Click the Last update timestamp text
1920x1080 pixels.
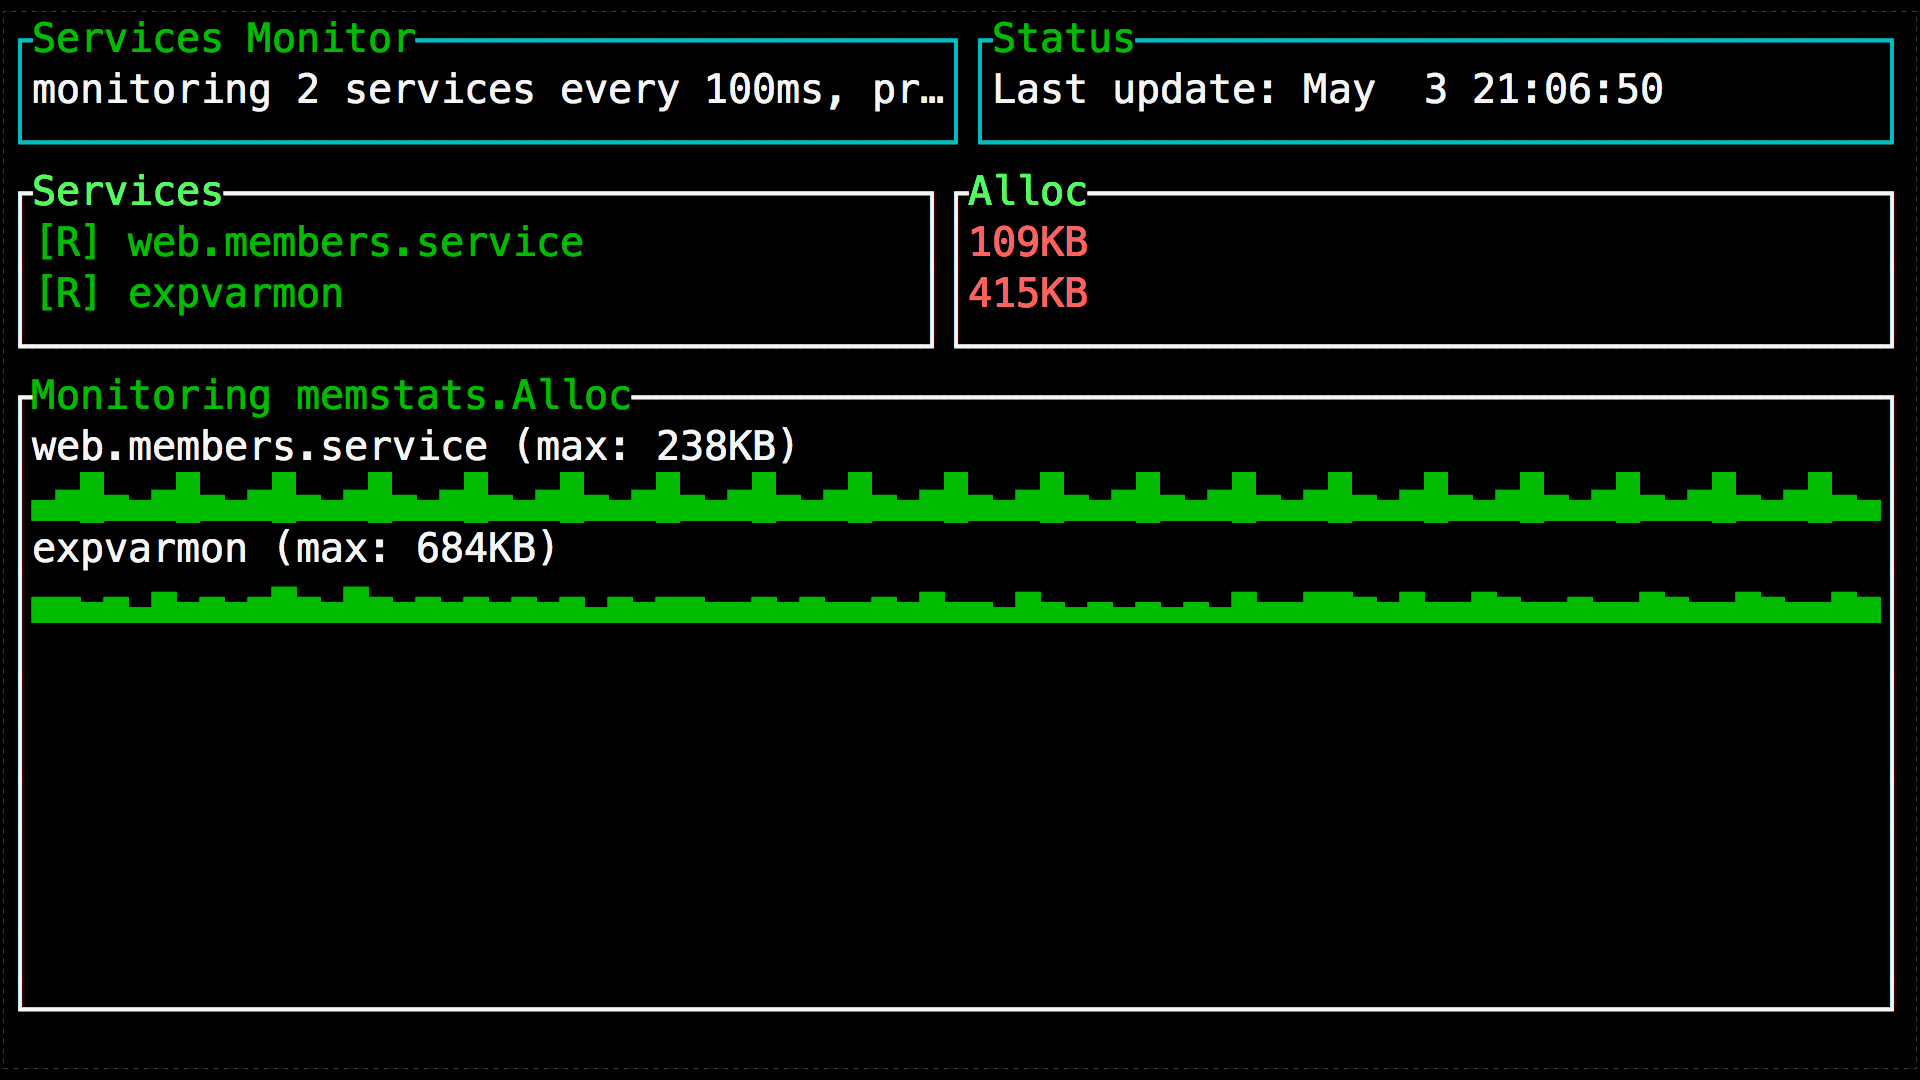pyautogui.click(x=1327, y=90)
